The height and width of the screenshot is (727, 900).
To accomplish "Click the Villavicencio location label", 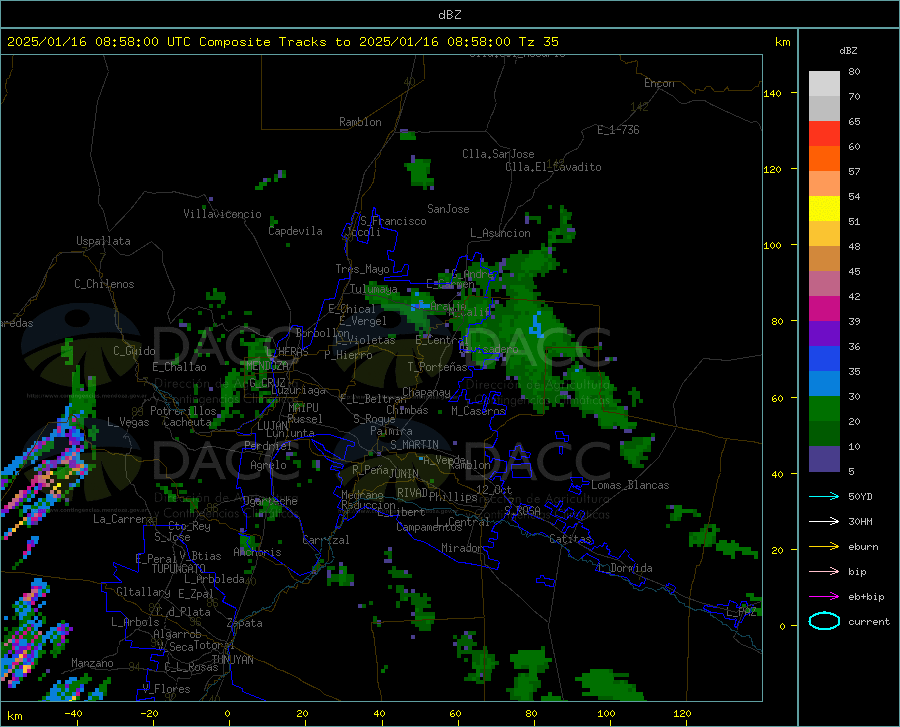I will tap(222, 214).
